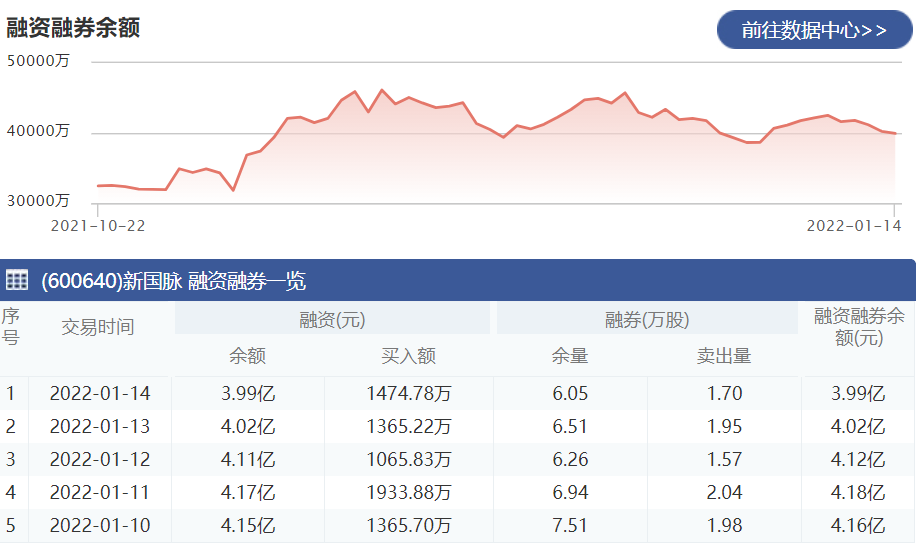This screenshot has height=553, width=916.
Task: Select the 2022-01-11 date cell
Action: coord(100,492)
